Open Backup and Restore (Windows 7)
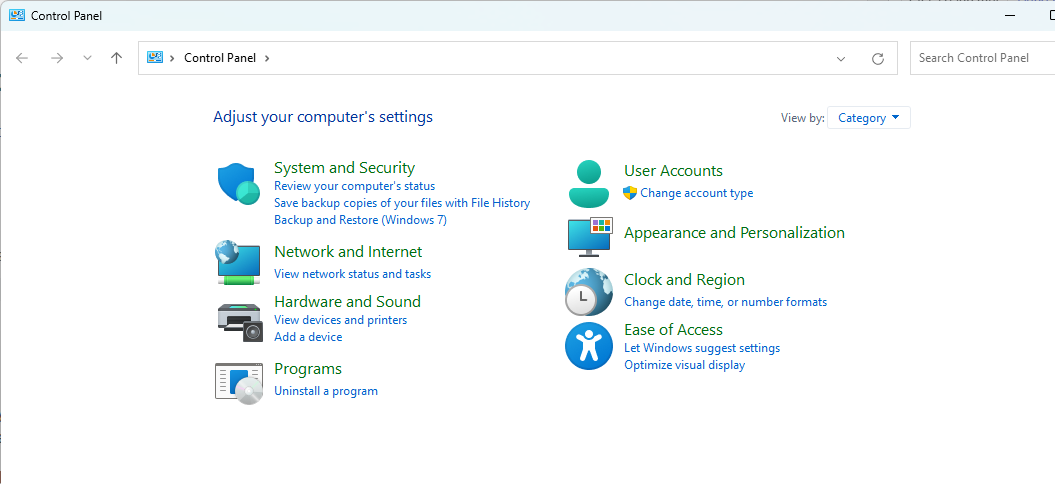1055x484 pixels. tap(360, 219)
